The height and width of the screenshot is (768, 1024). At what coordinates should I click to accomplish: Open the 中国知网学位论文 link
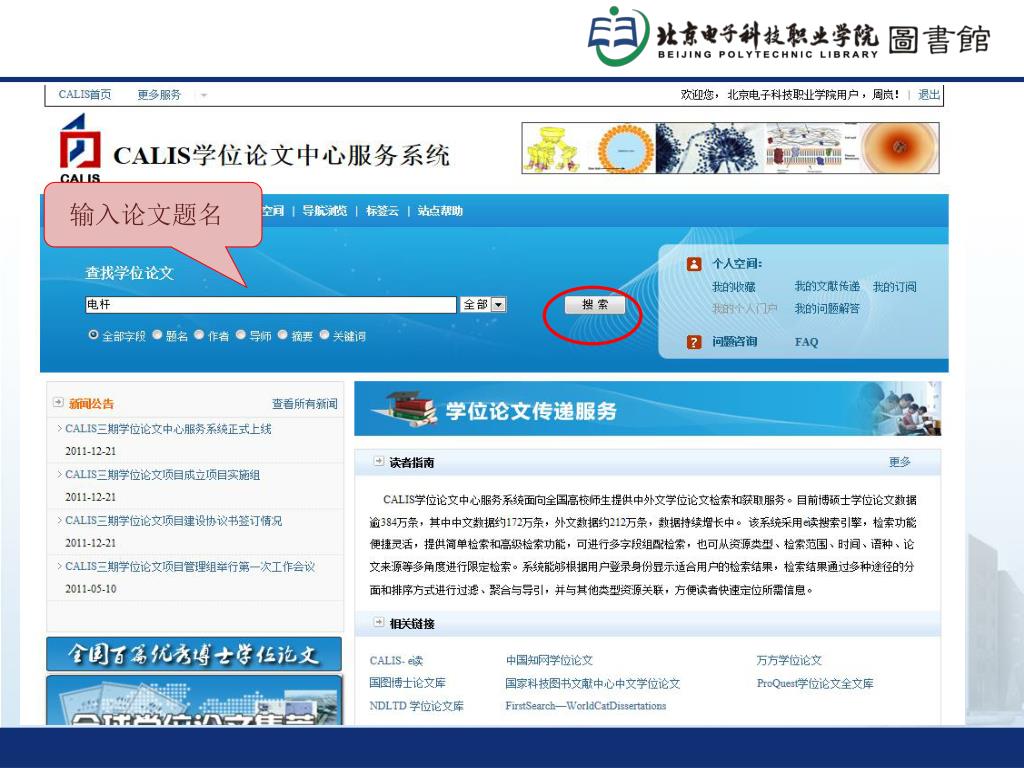549,660
